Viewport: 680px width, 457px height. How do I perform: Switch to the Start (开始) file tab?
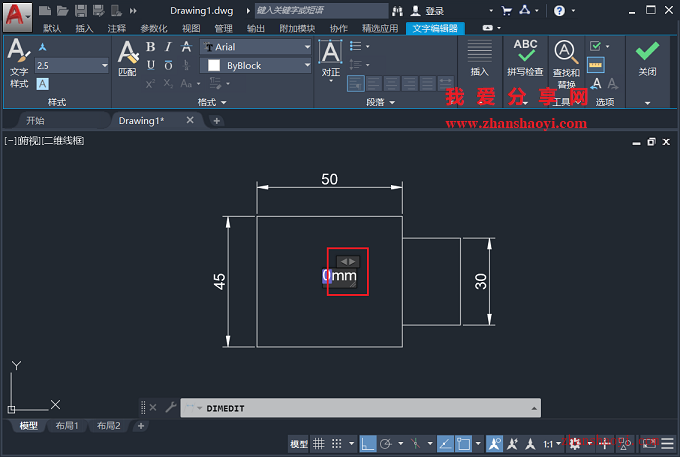35,121
